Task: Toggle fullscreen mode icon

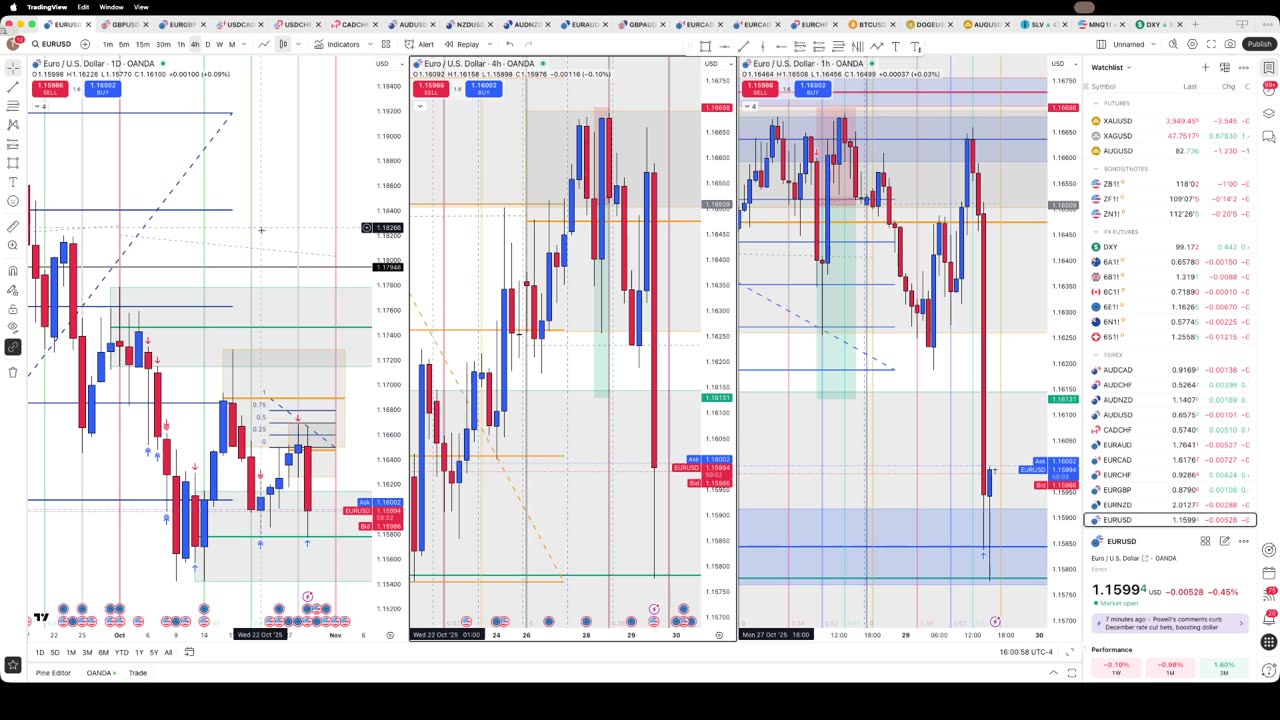Action: [x=1211, y=44]
